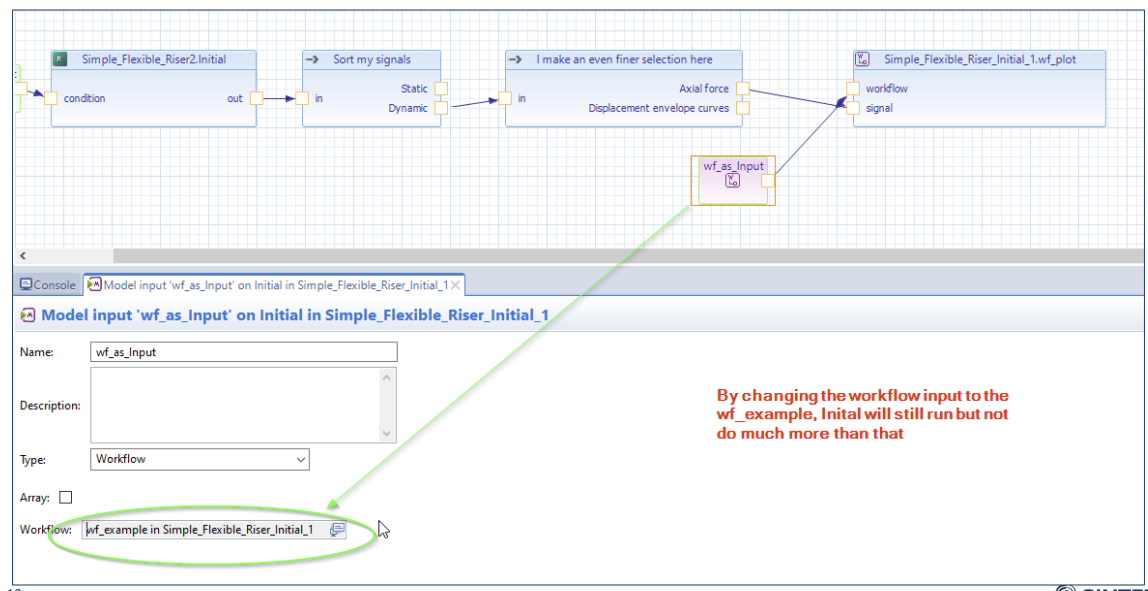Close the Model input 'wf_as_Input' tab
Viewport: 1148px width, 591px height.
click(455, 285)
